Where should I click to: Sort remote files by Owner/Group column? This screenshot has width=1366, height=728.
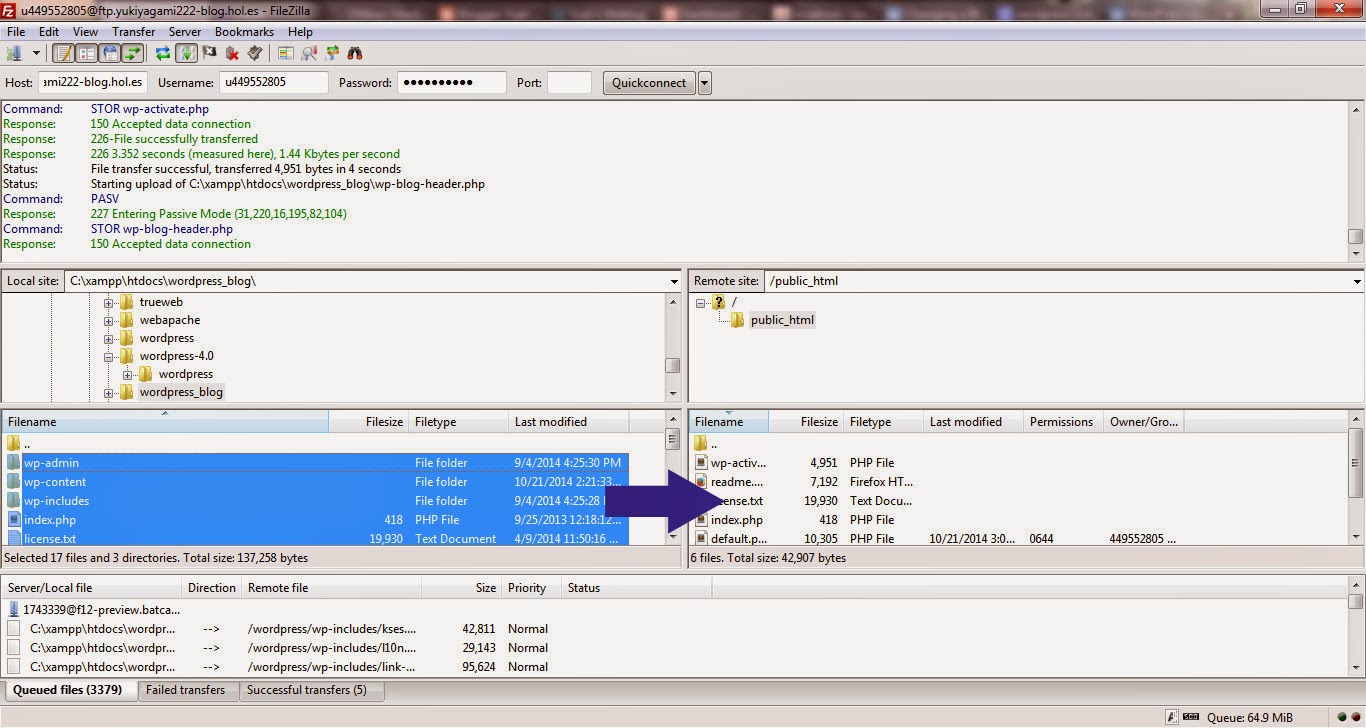tap(1143, 422)
